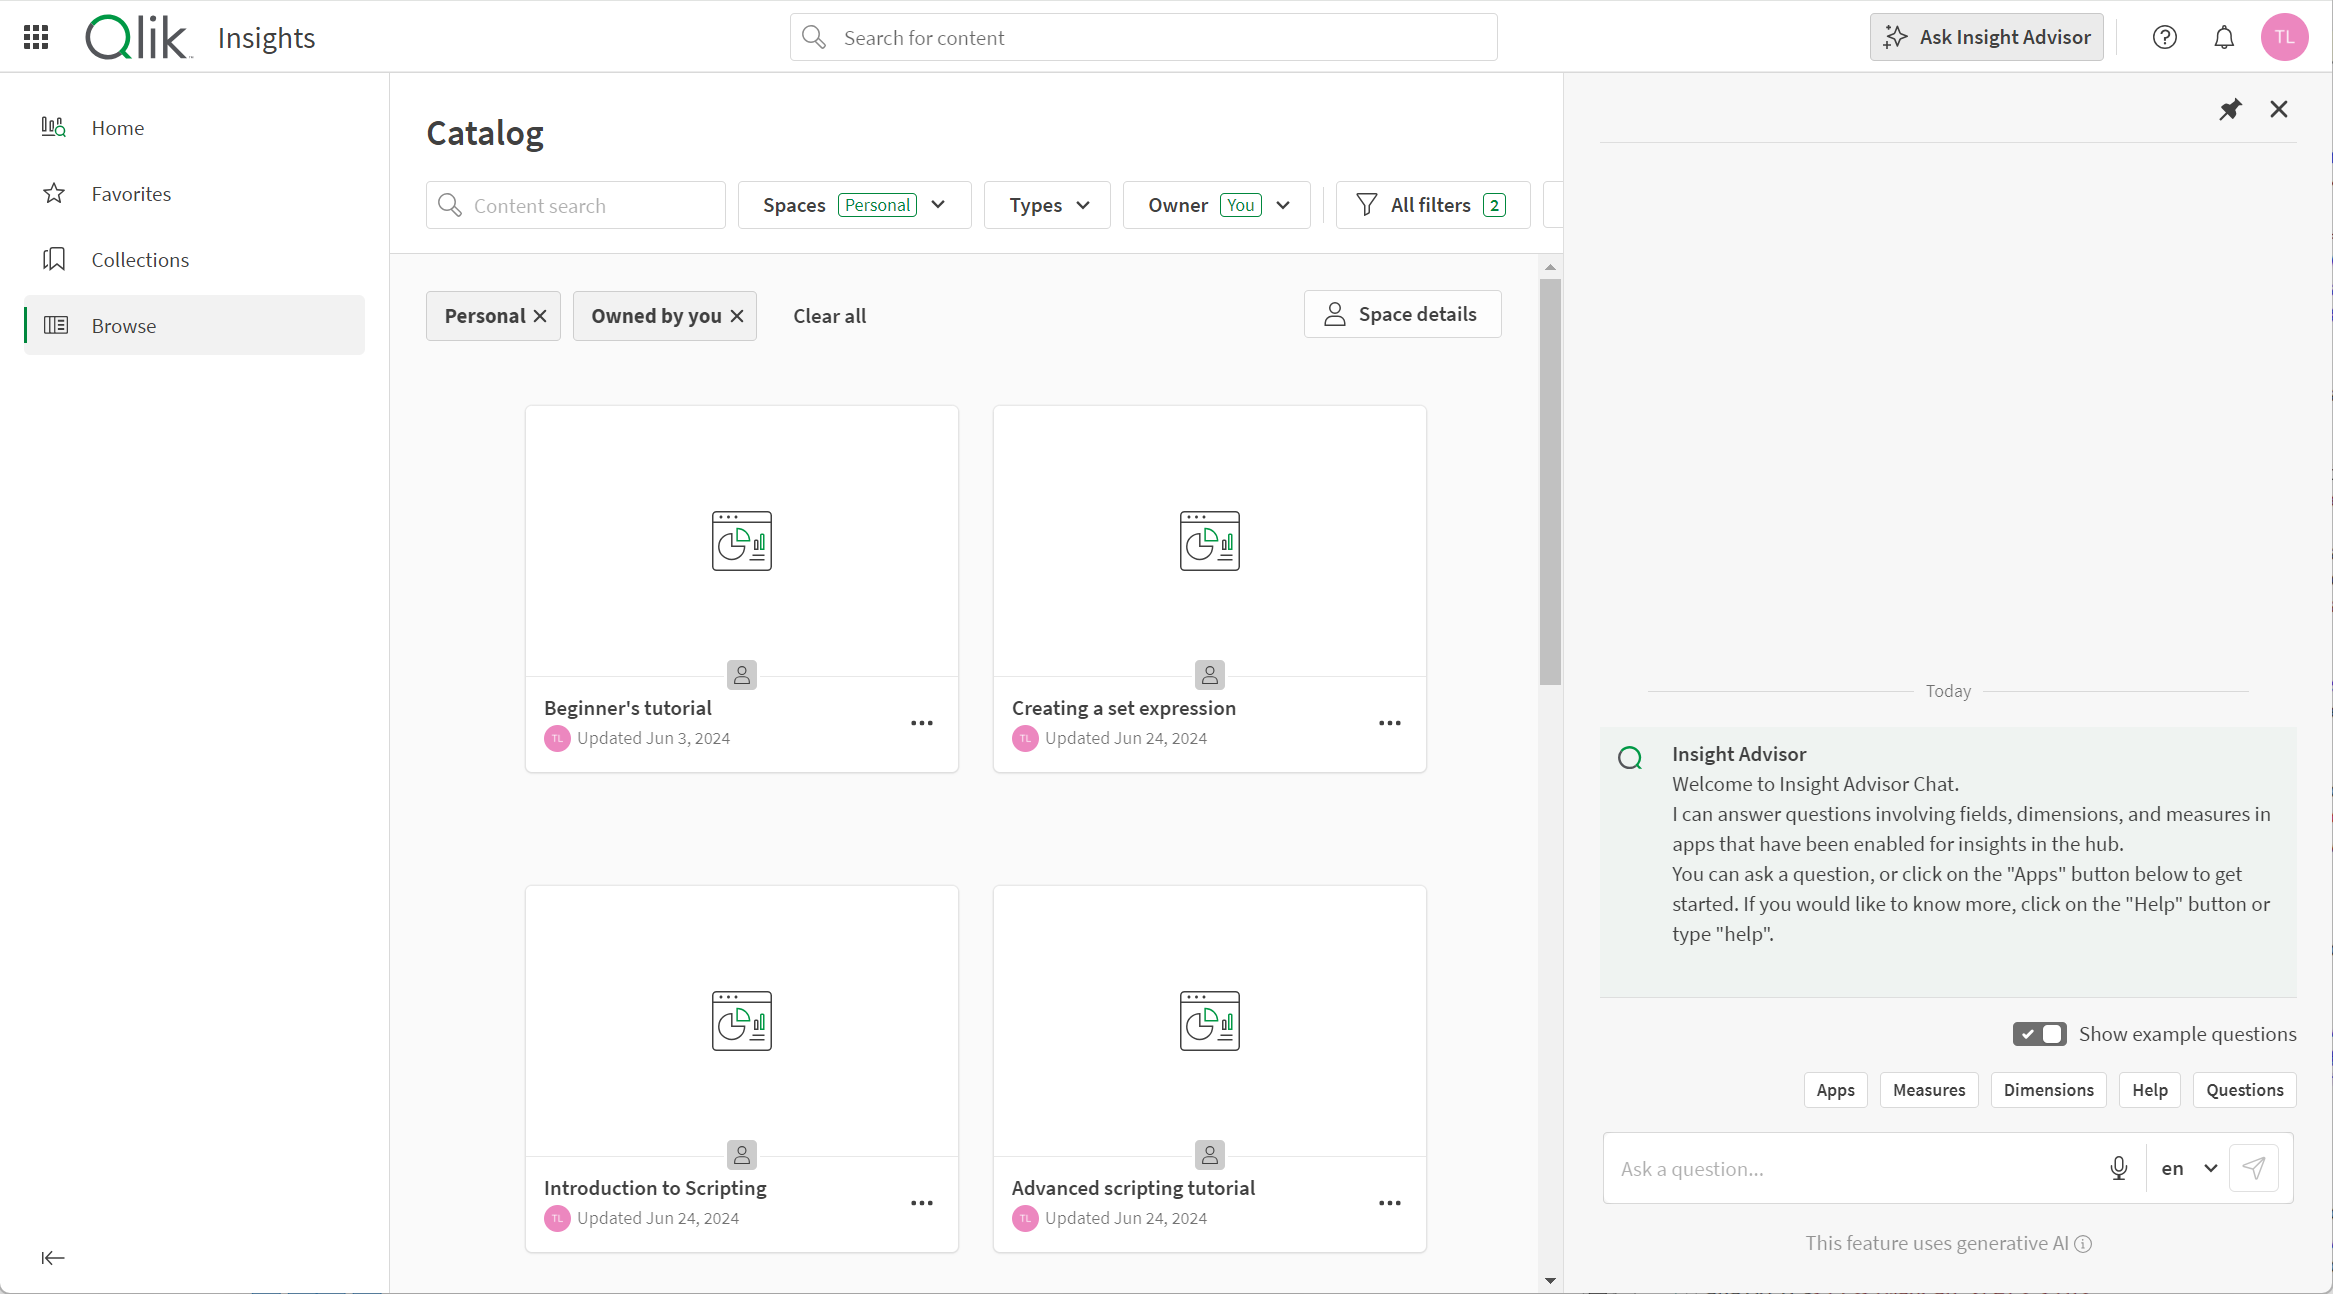Click the Home sidebar icon
This screenshot has height=1294, width=2333.
[x=56, y=127]
